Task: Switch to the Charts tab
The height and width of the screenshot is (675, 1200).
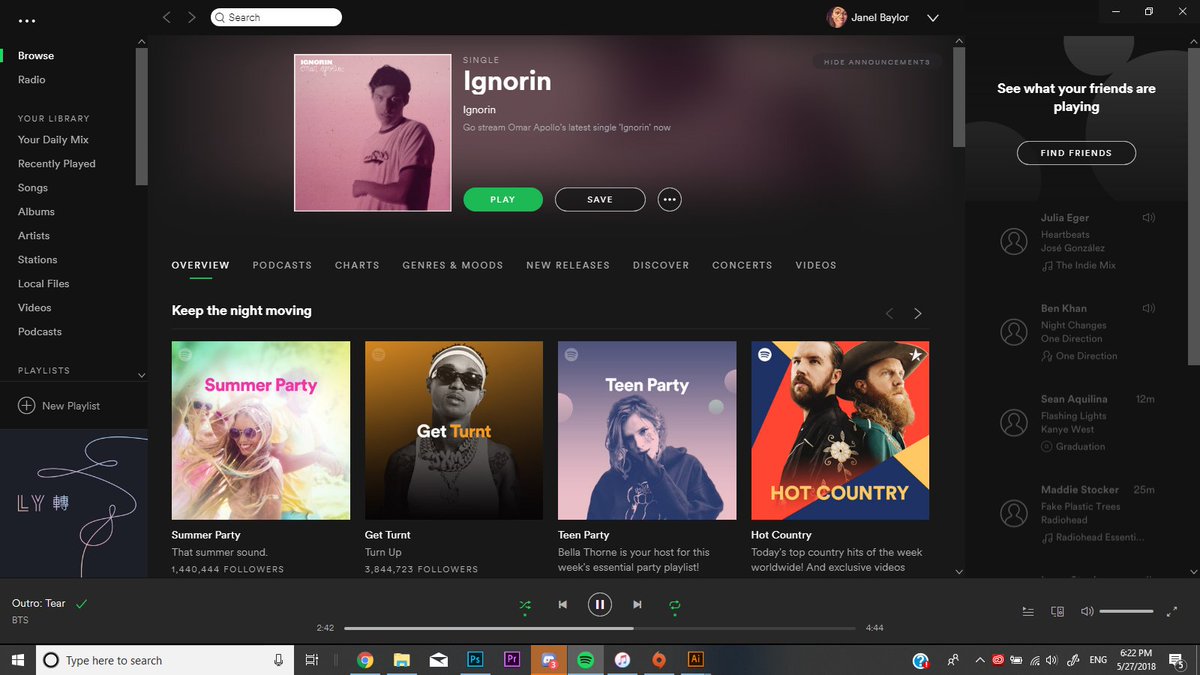Action: coord(357,265)
